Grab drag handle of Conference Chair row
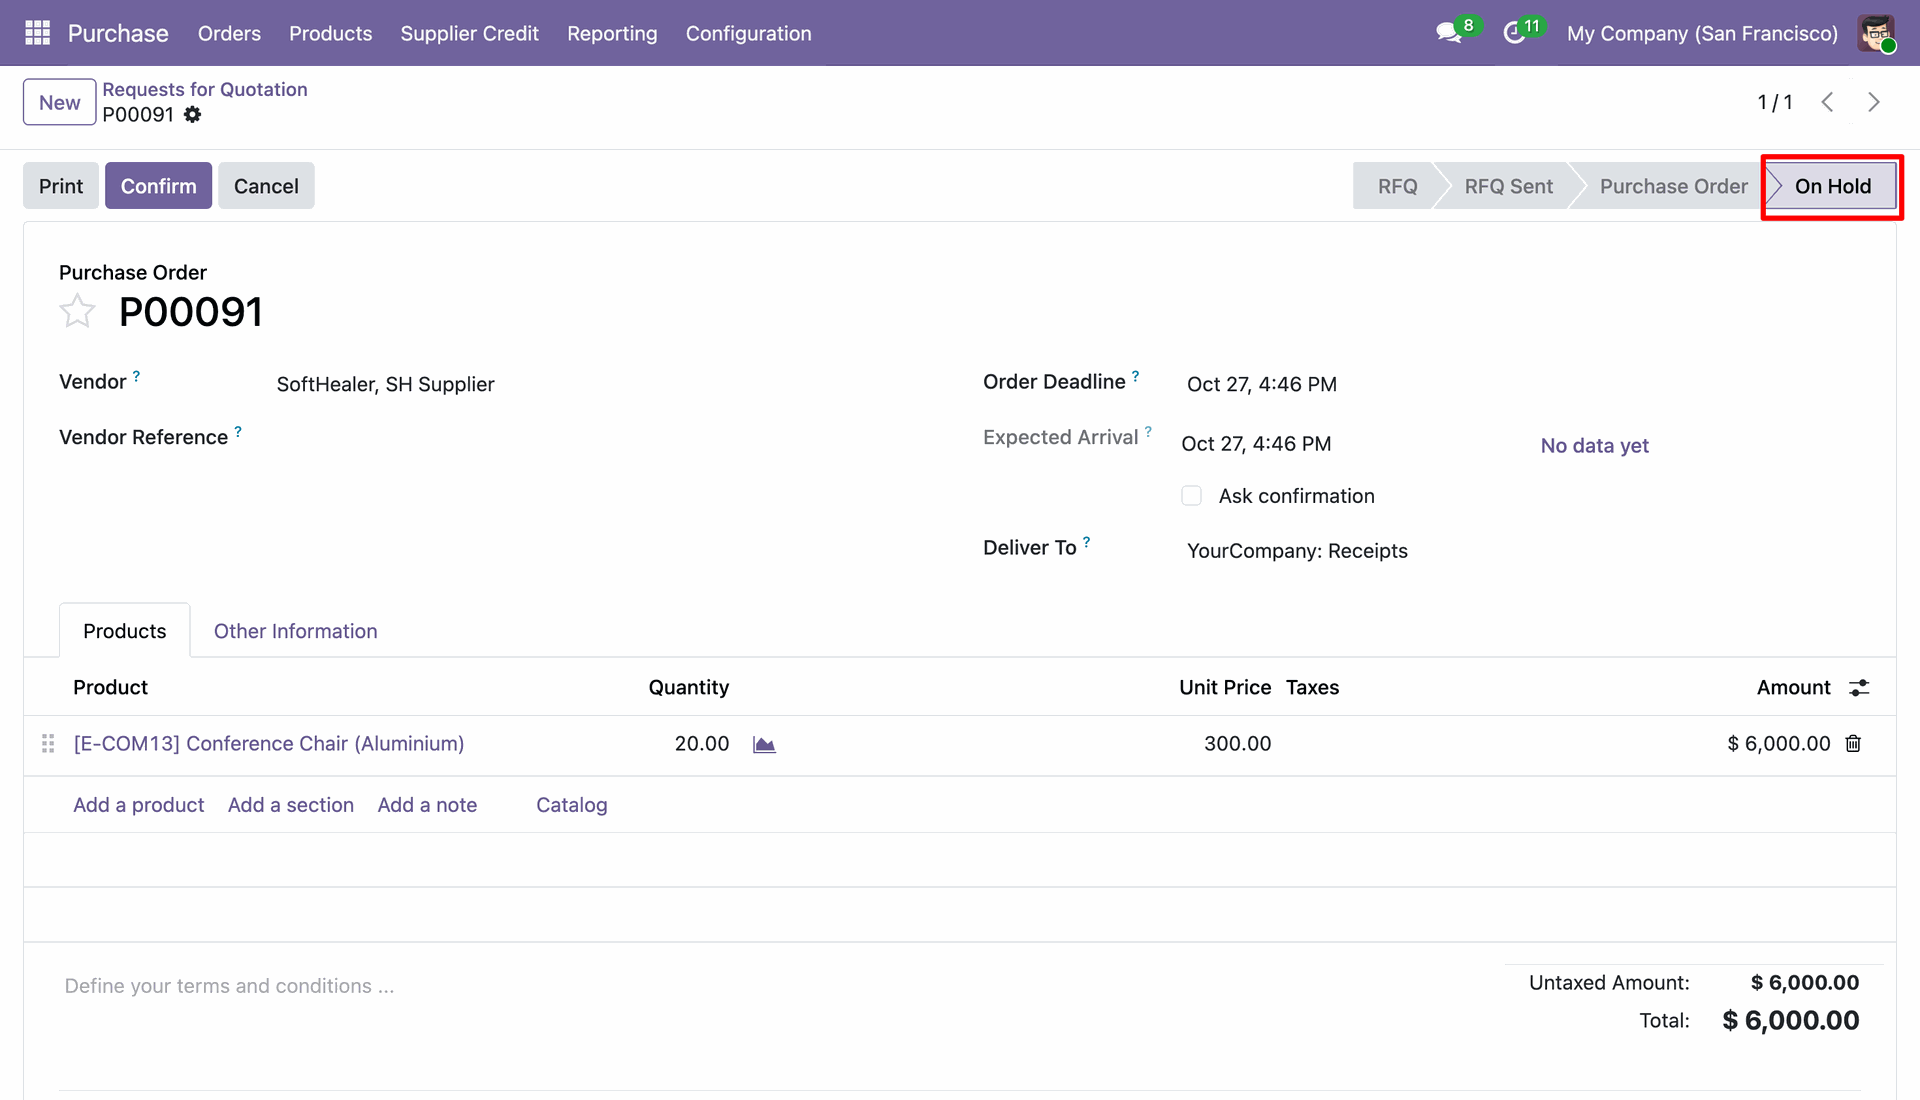The width and height of the screenshot is (1920, 1100). click(x=47, y=744)
